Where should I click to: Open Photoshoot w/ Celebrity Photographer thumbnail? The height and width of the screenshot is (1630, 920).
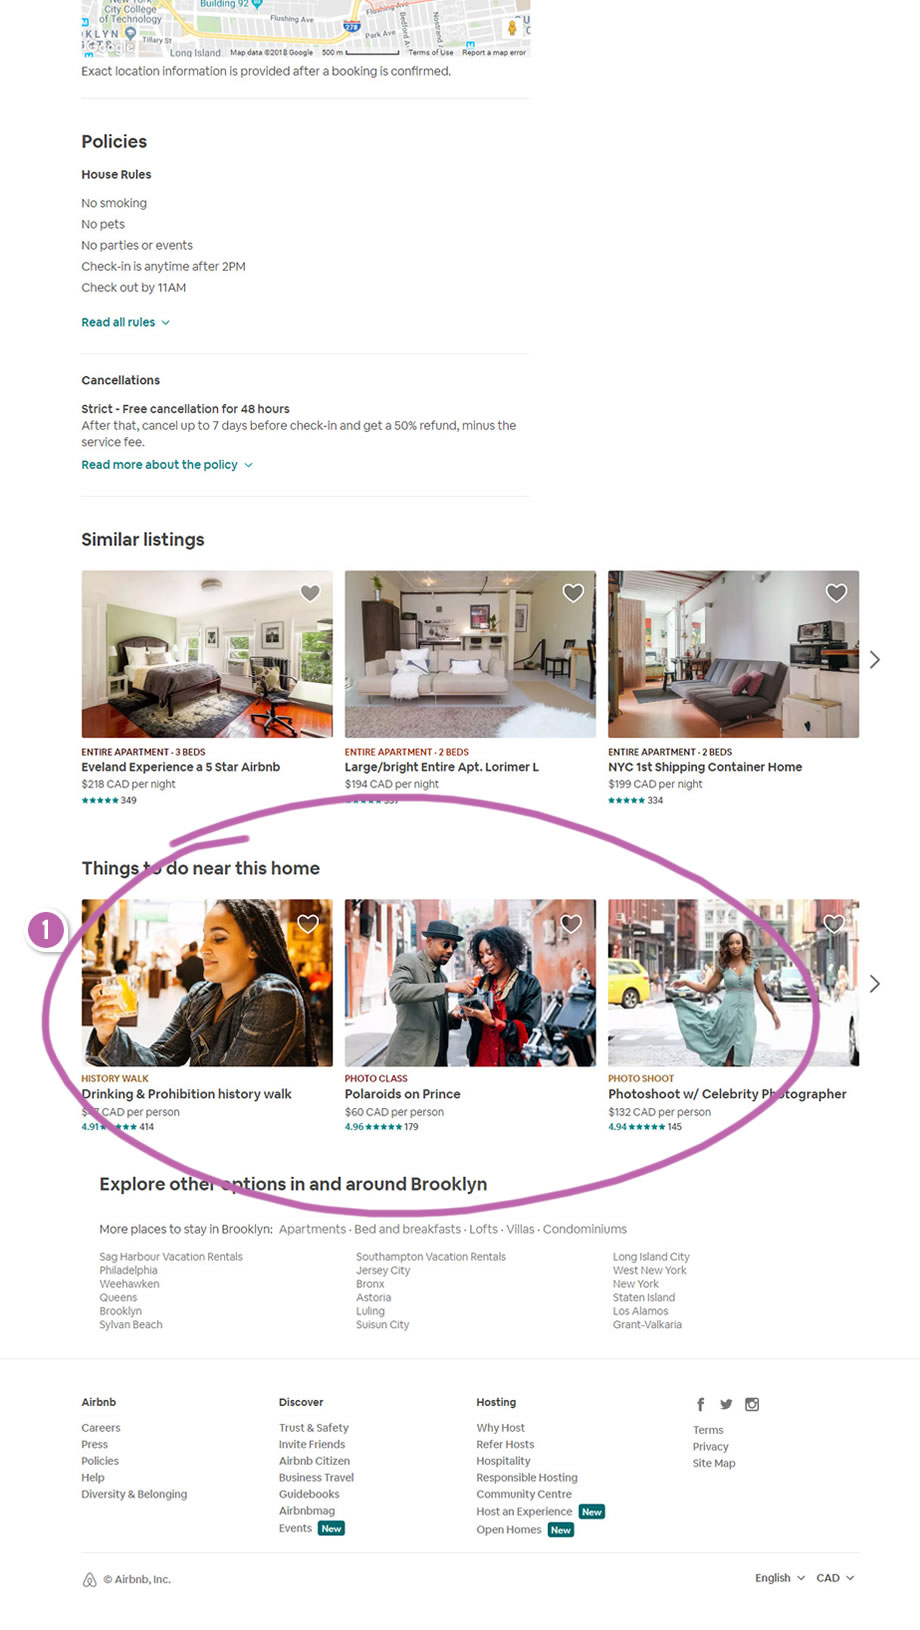[733, 982]
